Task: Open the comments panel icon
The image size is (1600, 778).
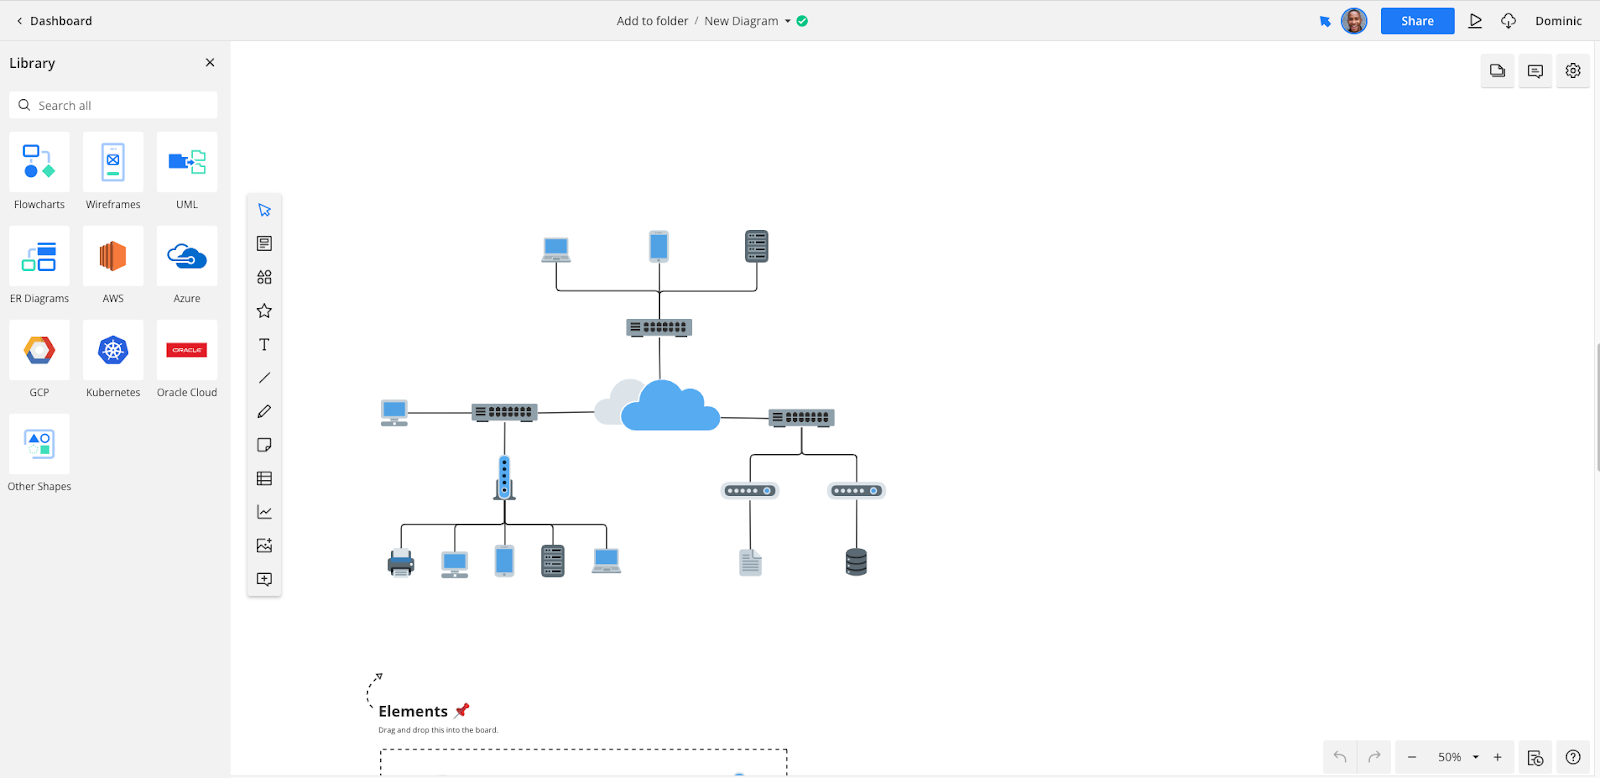Action: (x=1535, y=71)
